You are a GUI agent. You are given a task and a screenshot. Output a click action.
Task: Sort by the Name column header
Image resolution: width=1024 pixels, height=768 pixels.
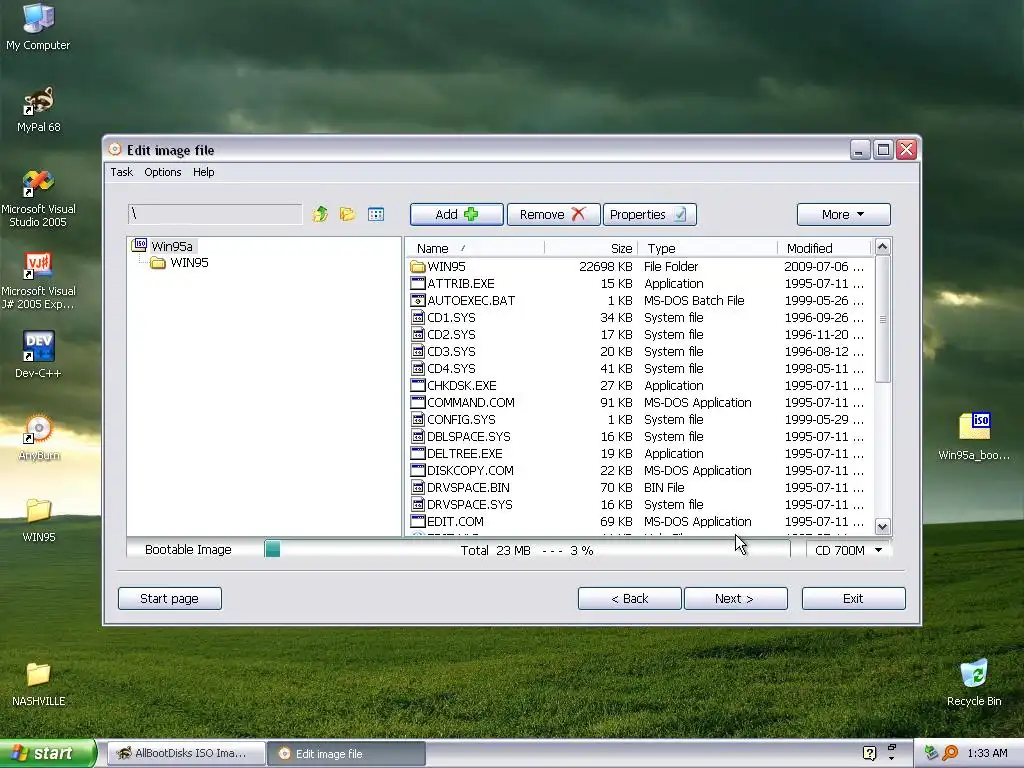point(475,248)
